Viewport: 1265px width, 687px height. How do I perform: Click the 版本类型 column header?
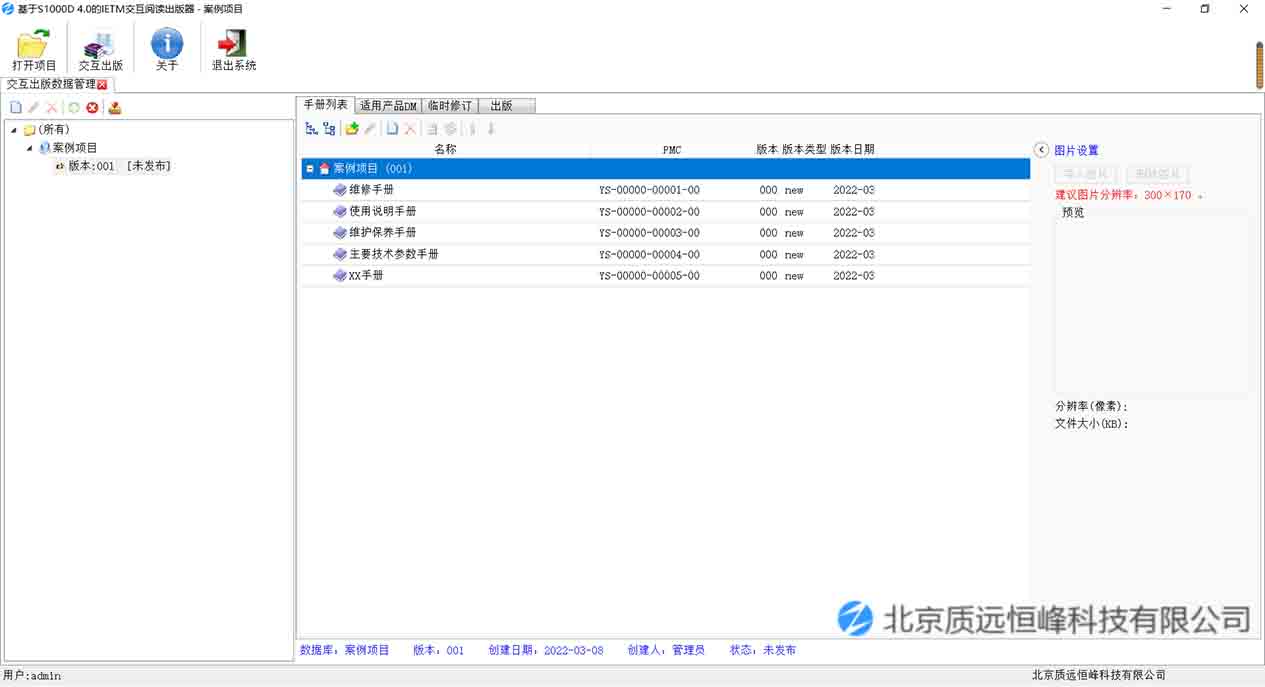pyautogui.click(x=804, y=149)
